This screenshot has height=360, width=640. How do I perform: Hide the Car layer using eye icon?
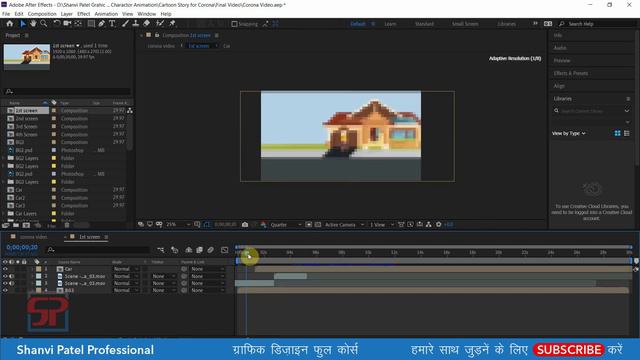[x=5, y=269]
